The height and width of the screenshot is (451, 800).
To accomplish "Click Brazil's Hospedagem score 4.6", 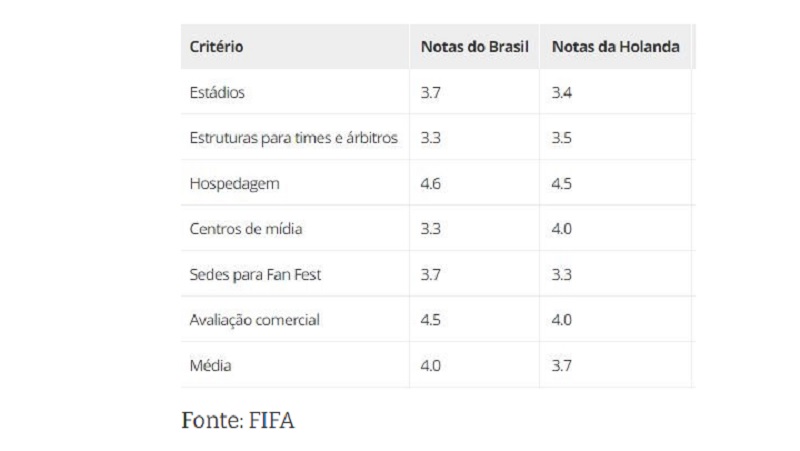I will (x=431, y=184).
